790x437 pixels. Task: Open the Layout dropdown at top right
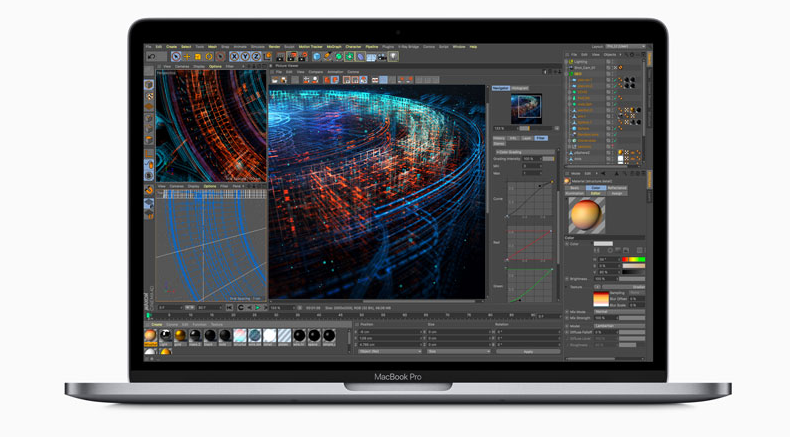pos(625,47)
